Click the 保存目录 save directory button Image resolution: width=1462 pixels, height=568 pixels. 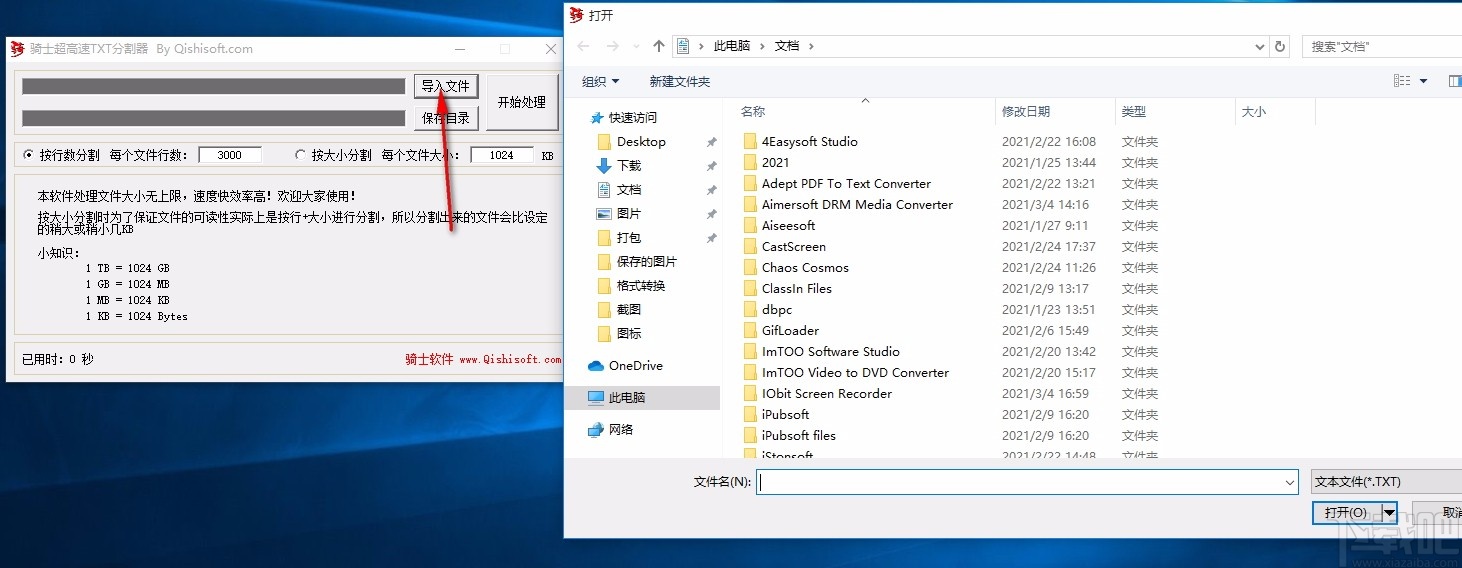pos(446,118)
